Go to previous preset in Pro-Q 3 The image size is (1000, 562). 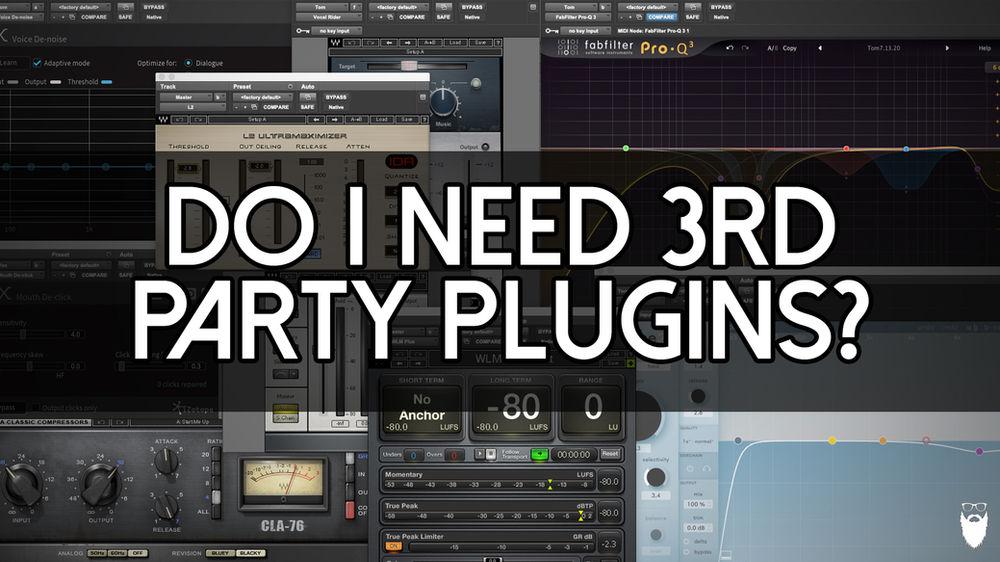point(820,48)
